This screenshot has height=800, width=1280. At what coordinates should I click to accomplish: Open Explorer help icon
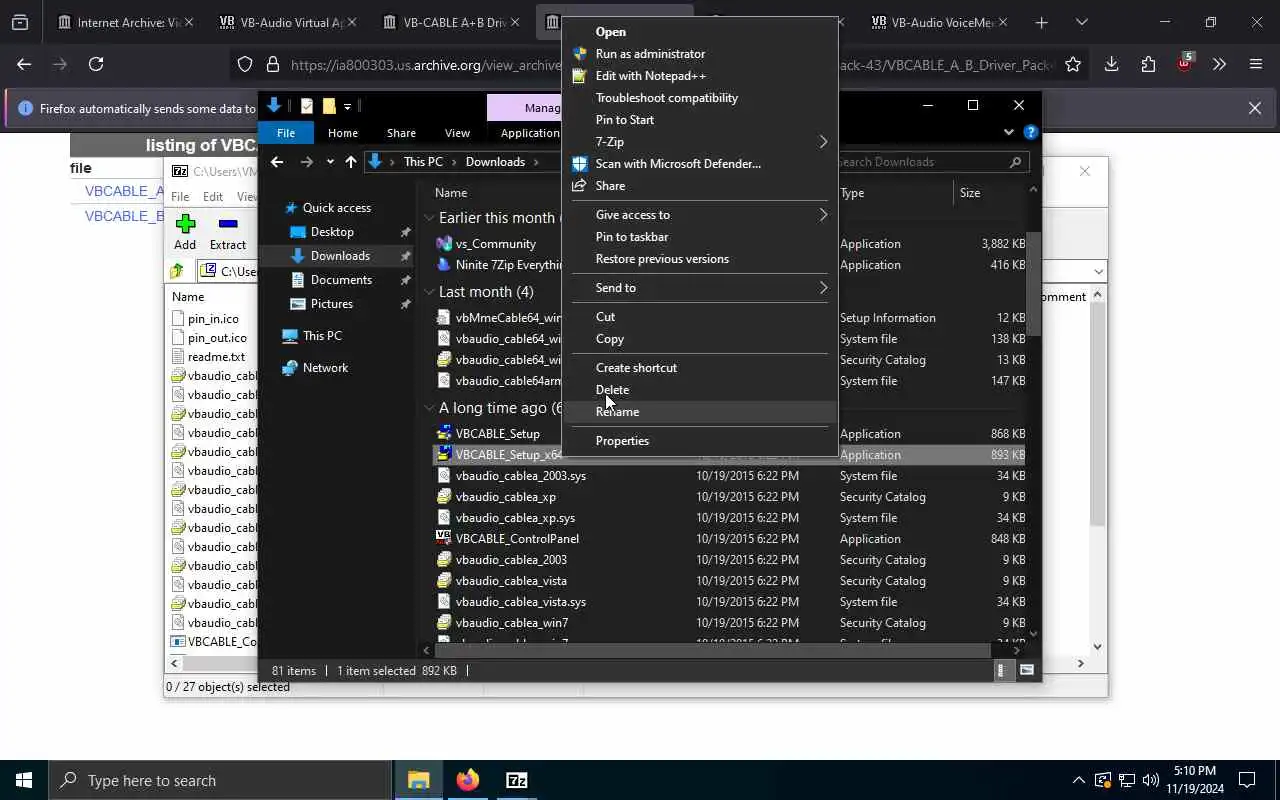[x=1031, y=132]
